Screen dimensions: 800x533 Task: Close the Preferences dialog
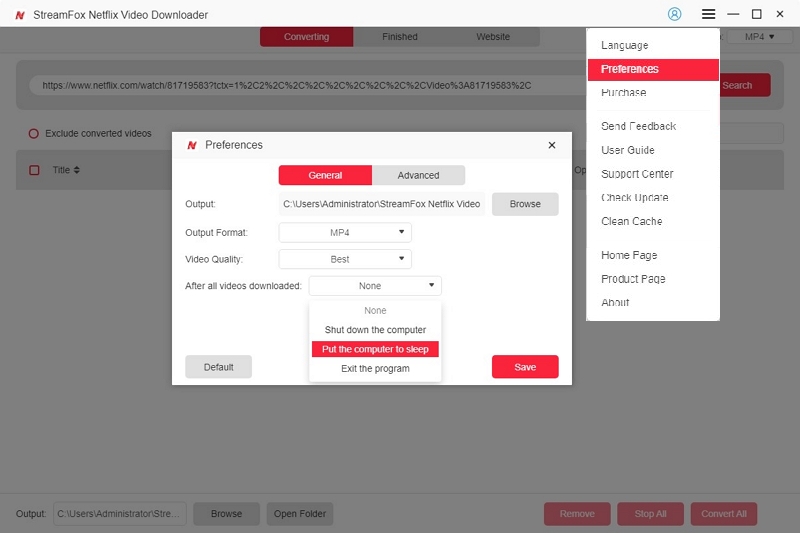point(552,145)
